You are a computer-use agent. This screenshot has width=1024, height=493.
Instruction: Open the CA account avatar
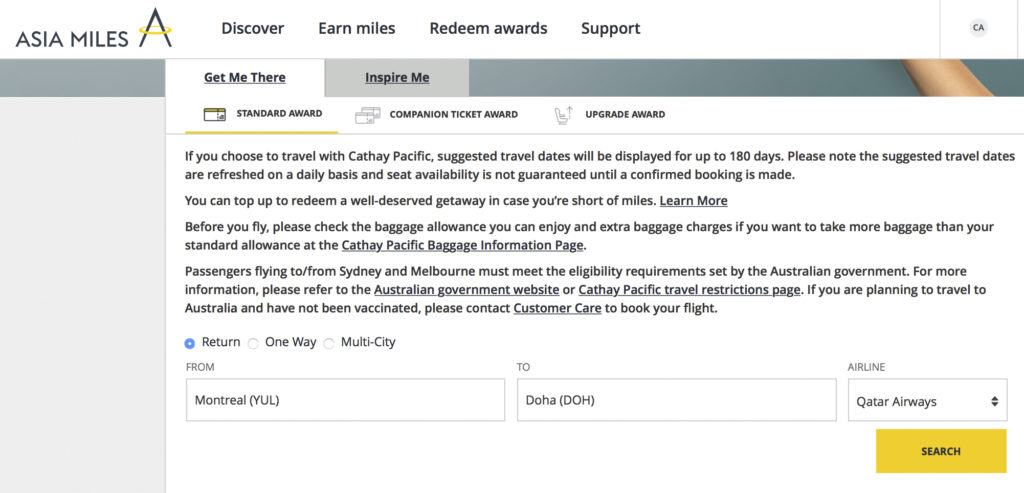978,28
